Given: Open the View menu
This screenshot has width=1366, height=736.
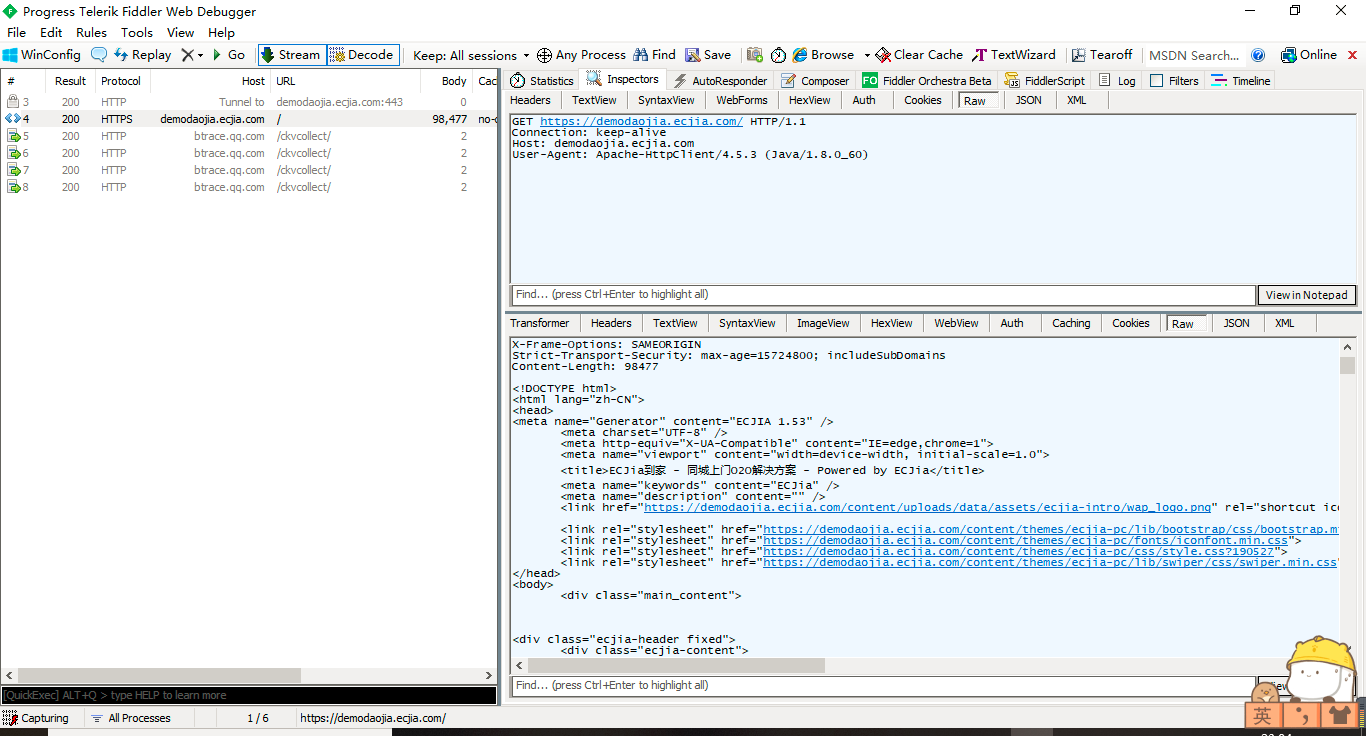Looking at the screenshot, I should tap(181, 33).
